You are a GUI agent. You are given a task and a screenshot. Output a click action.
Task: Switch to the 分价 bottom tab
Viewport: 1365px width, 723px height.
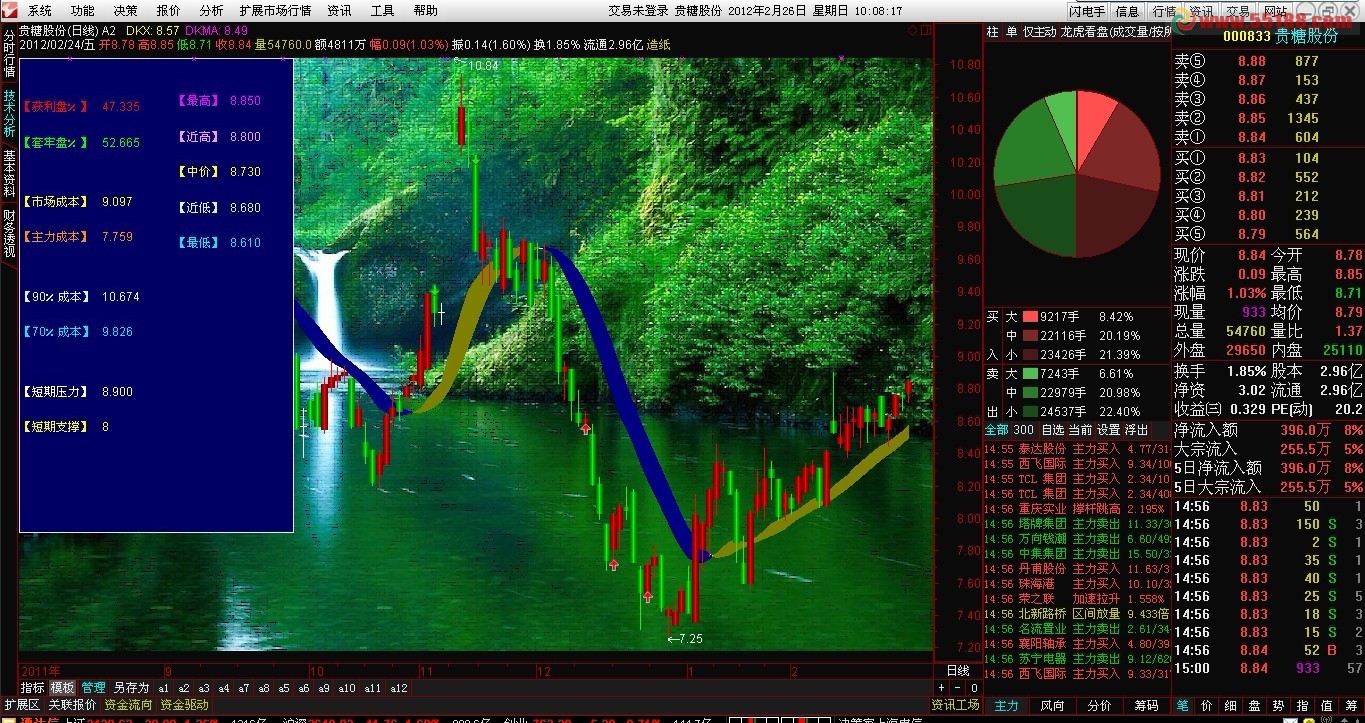(1099, 705)
